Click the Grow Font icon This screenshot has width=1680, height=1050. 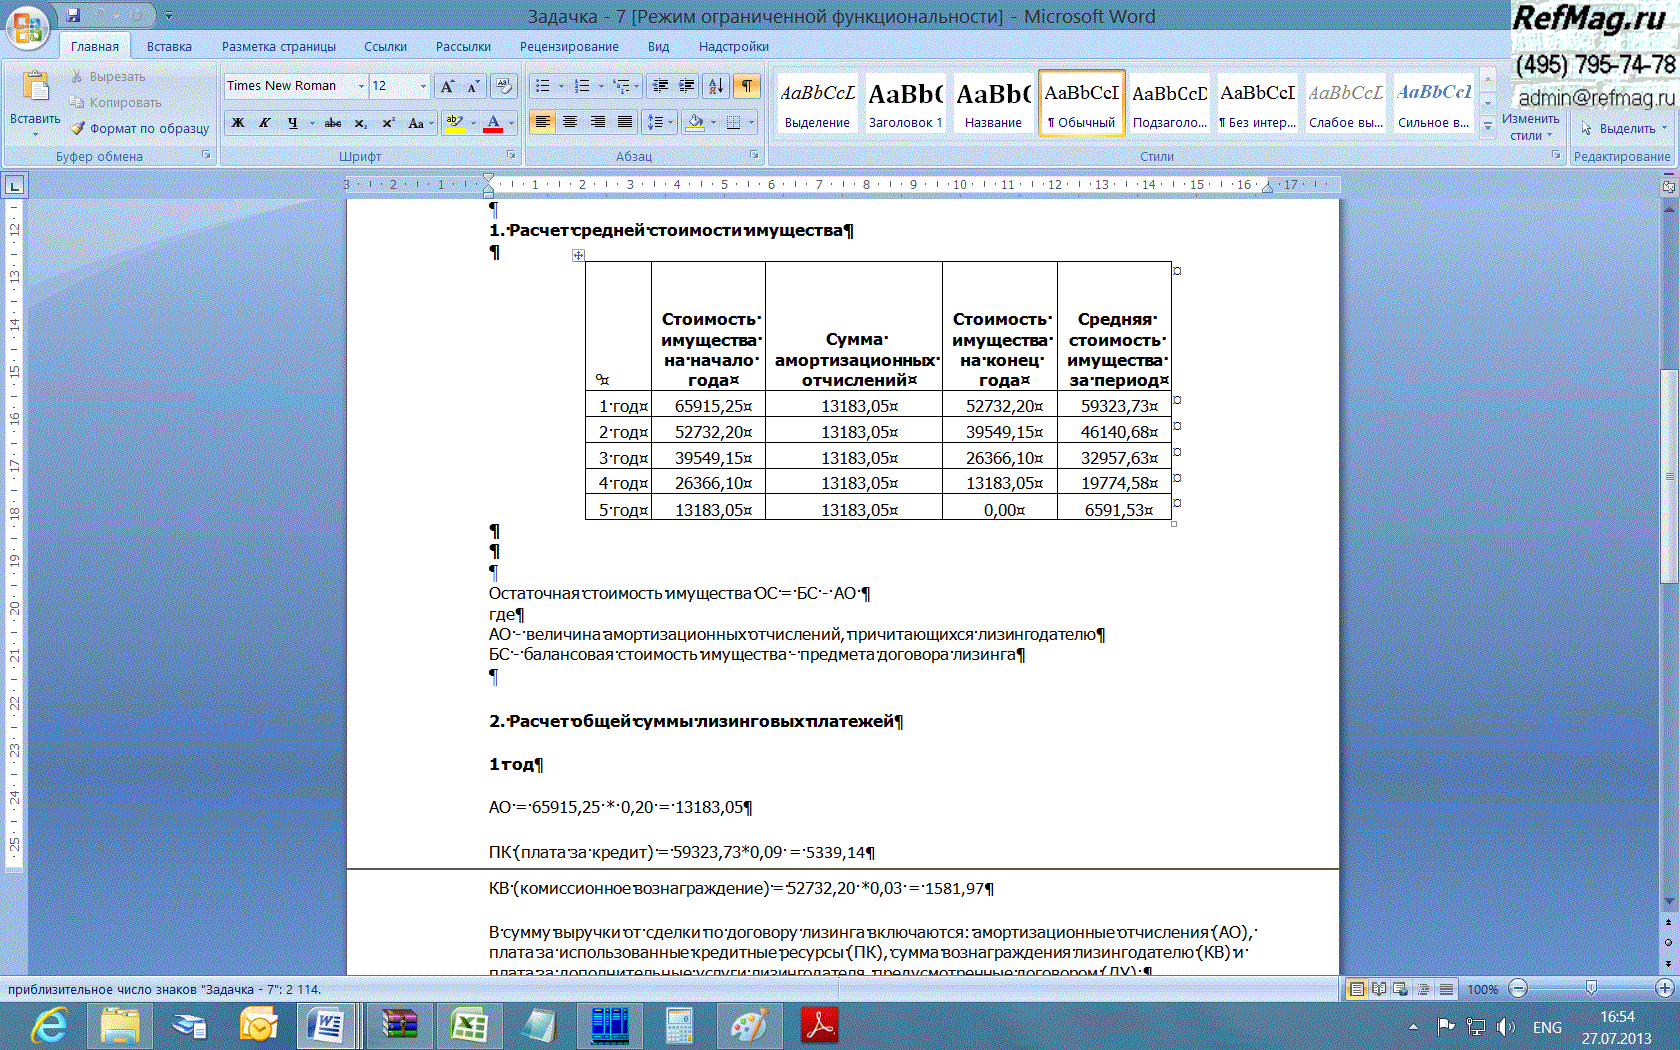tap(447, 86)
